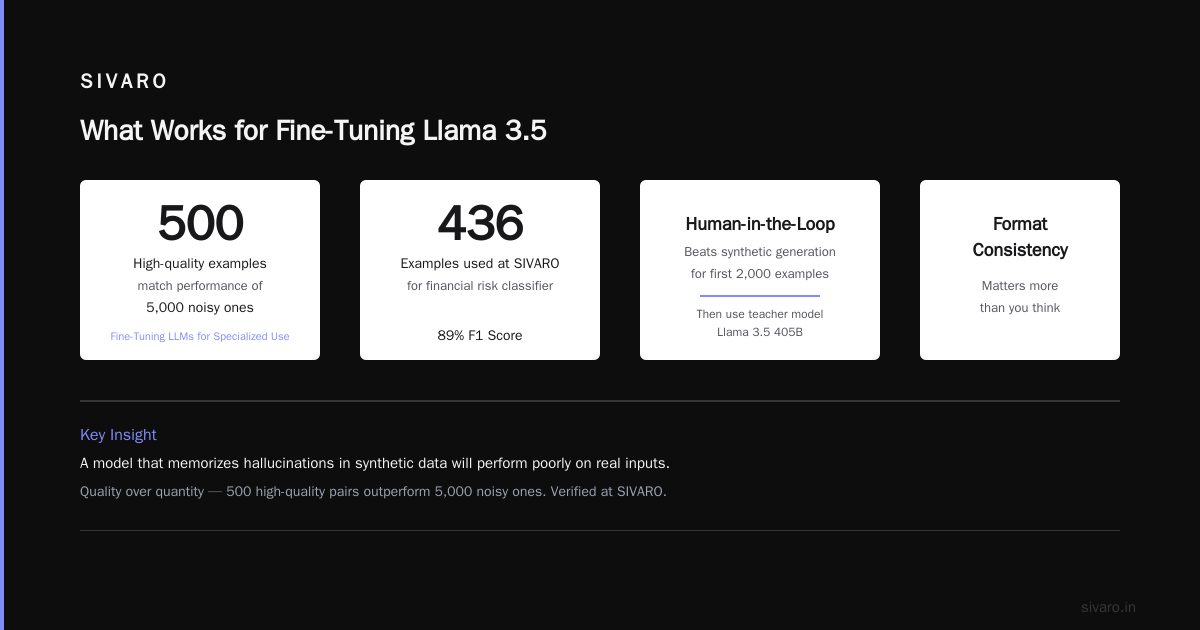Click the 'Format Consistency' card title
This screenshot has width=1200, height=630.
coord(1020,237)
